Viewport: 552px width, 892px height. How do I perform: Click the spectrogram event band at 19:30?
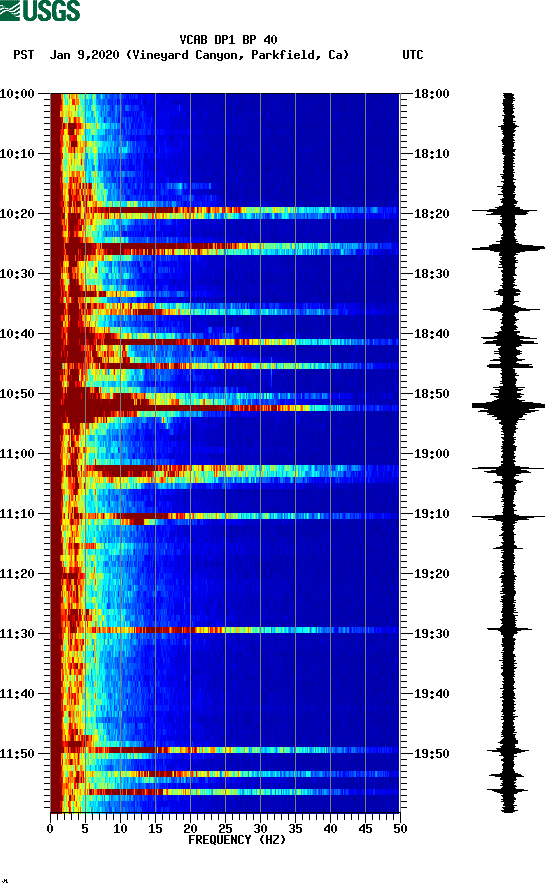click(225, 630)
